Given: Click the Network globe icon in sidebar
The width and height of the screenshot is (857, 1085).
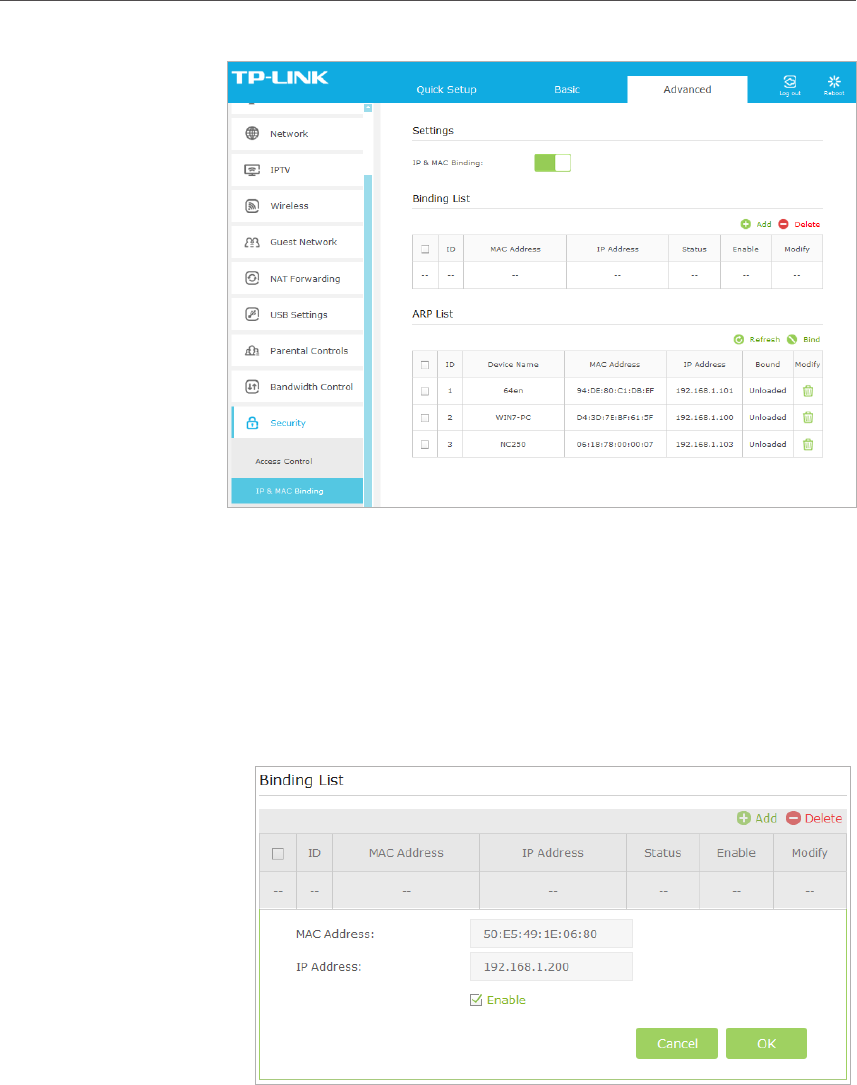Looking at the screenshot, I should coord(252,134).
